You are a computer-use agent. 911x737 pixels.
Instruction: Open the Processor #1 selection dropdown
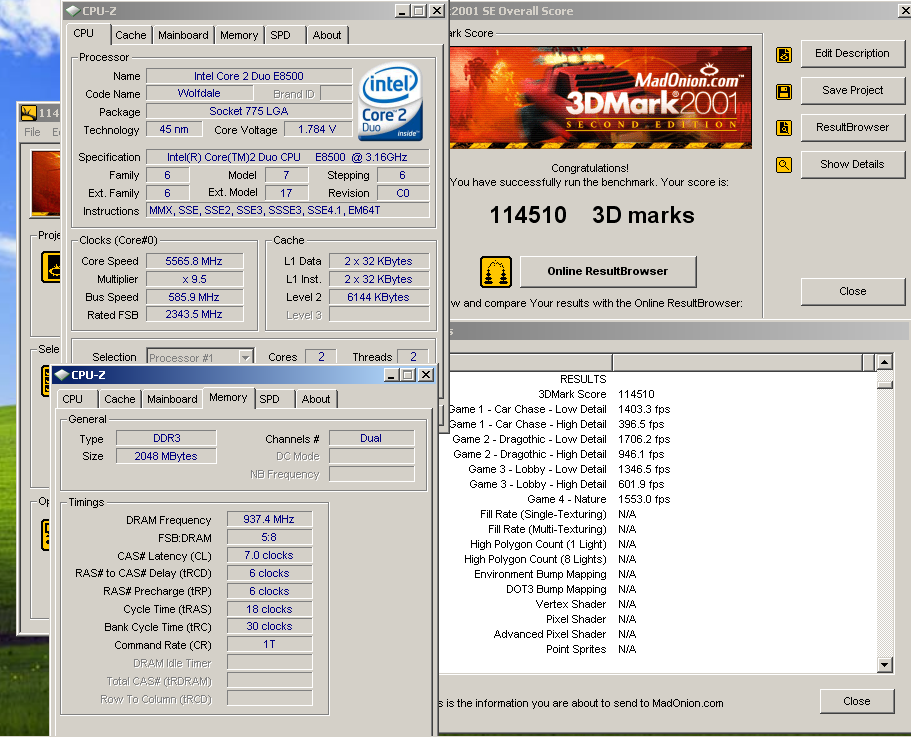tap(246, 357)
